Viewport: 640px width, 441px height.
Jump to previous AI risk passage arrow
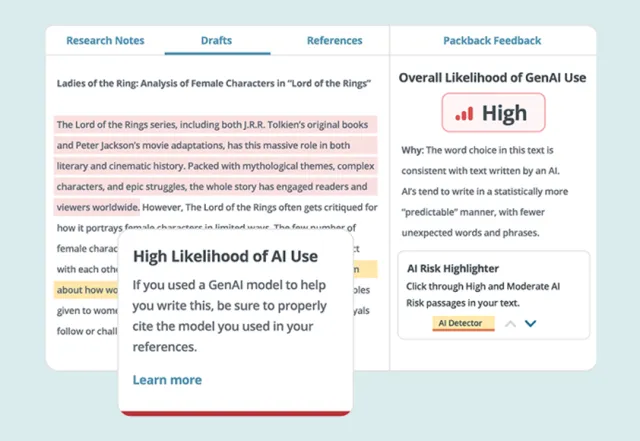pos(510,324)
